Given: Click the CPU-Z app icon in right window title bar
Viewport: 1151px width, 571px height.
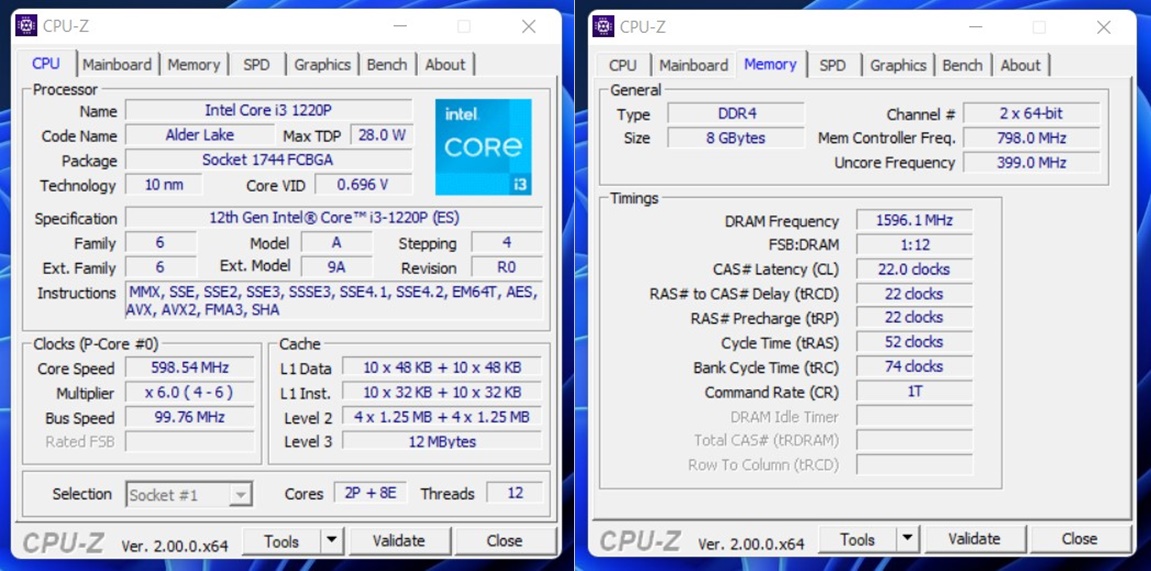Looking at the screenshot, I should tap(603, 26).
